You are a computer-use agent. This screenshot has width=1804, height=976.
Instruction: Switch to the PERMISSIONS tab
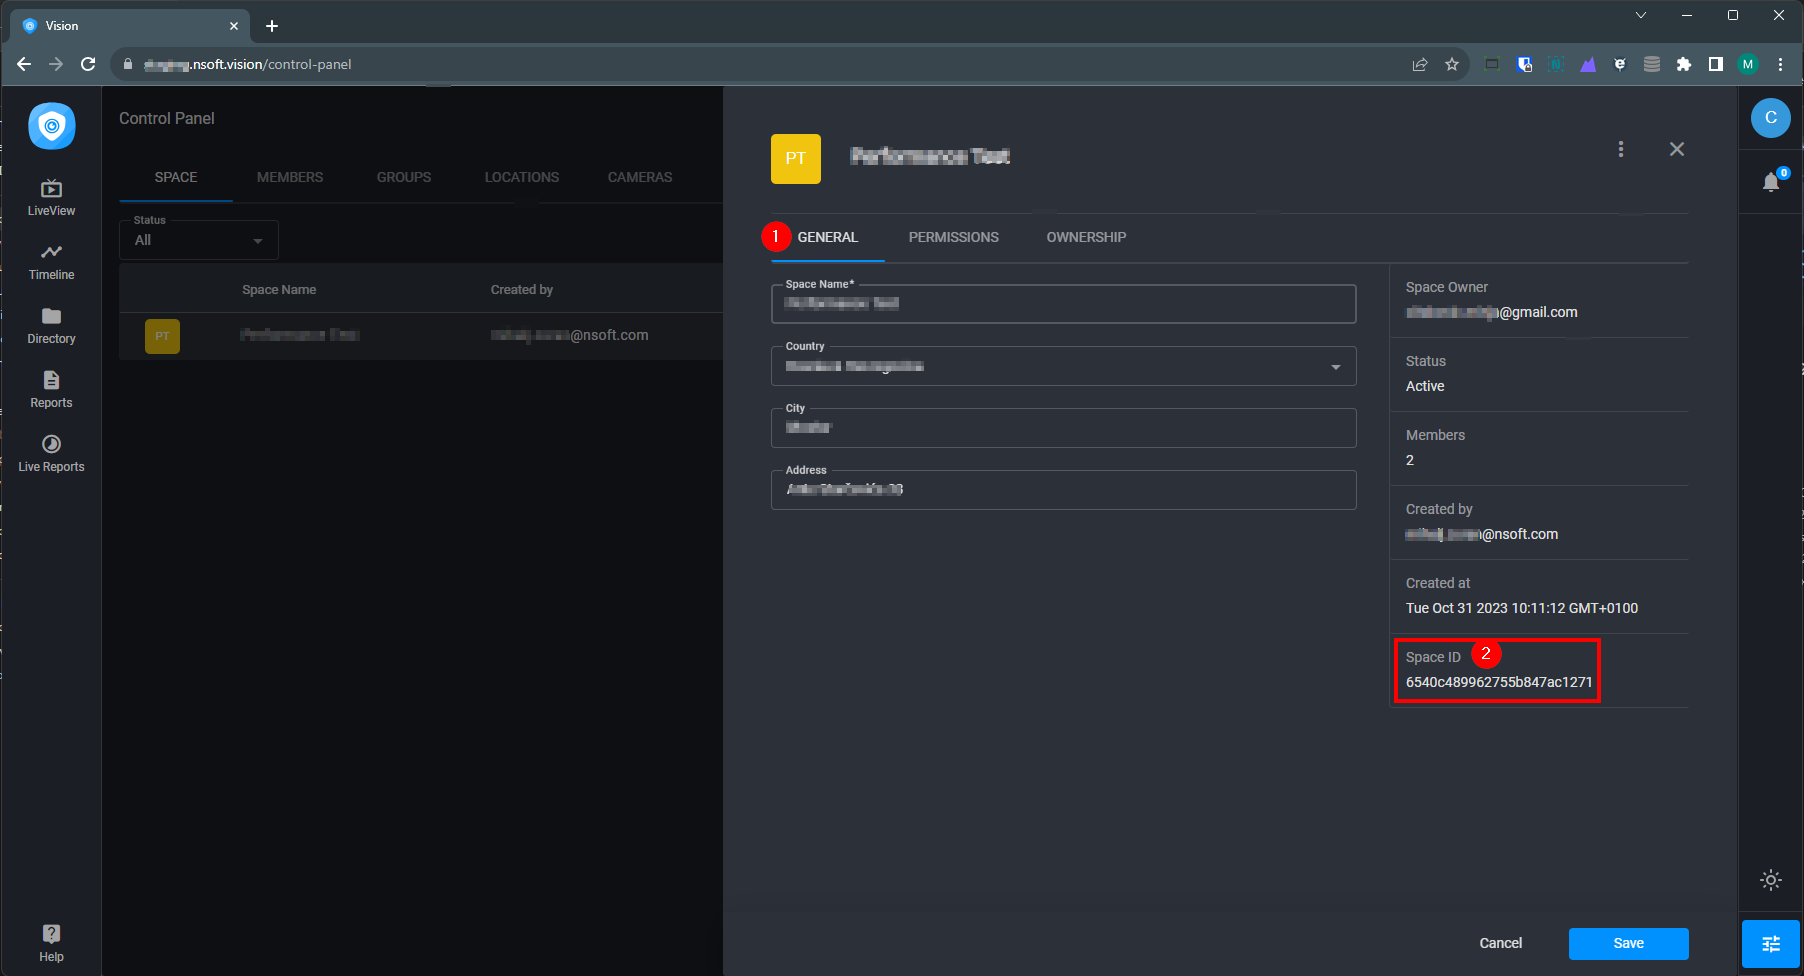point(954,237)
